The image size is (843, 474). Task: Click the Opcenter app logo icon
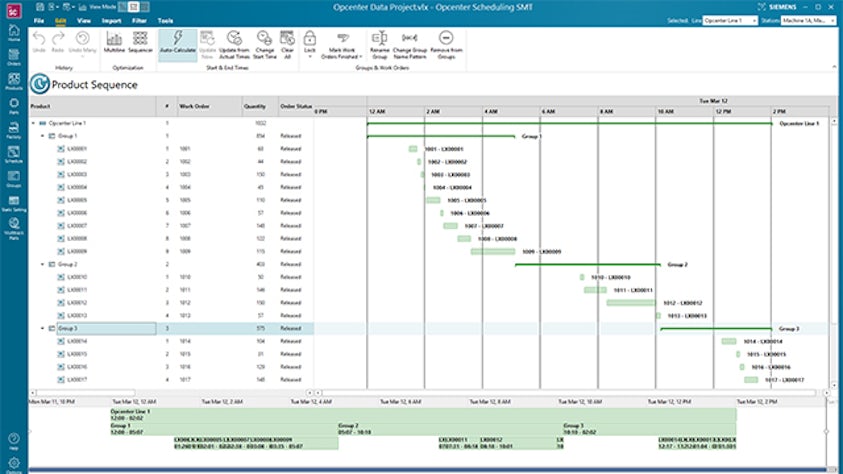14,11
